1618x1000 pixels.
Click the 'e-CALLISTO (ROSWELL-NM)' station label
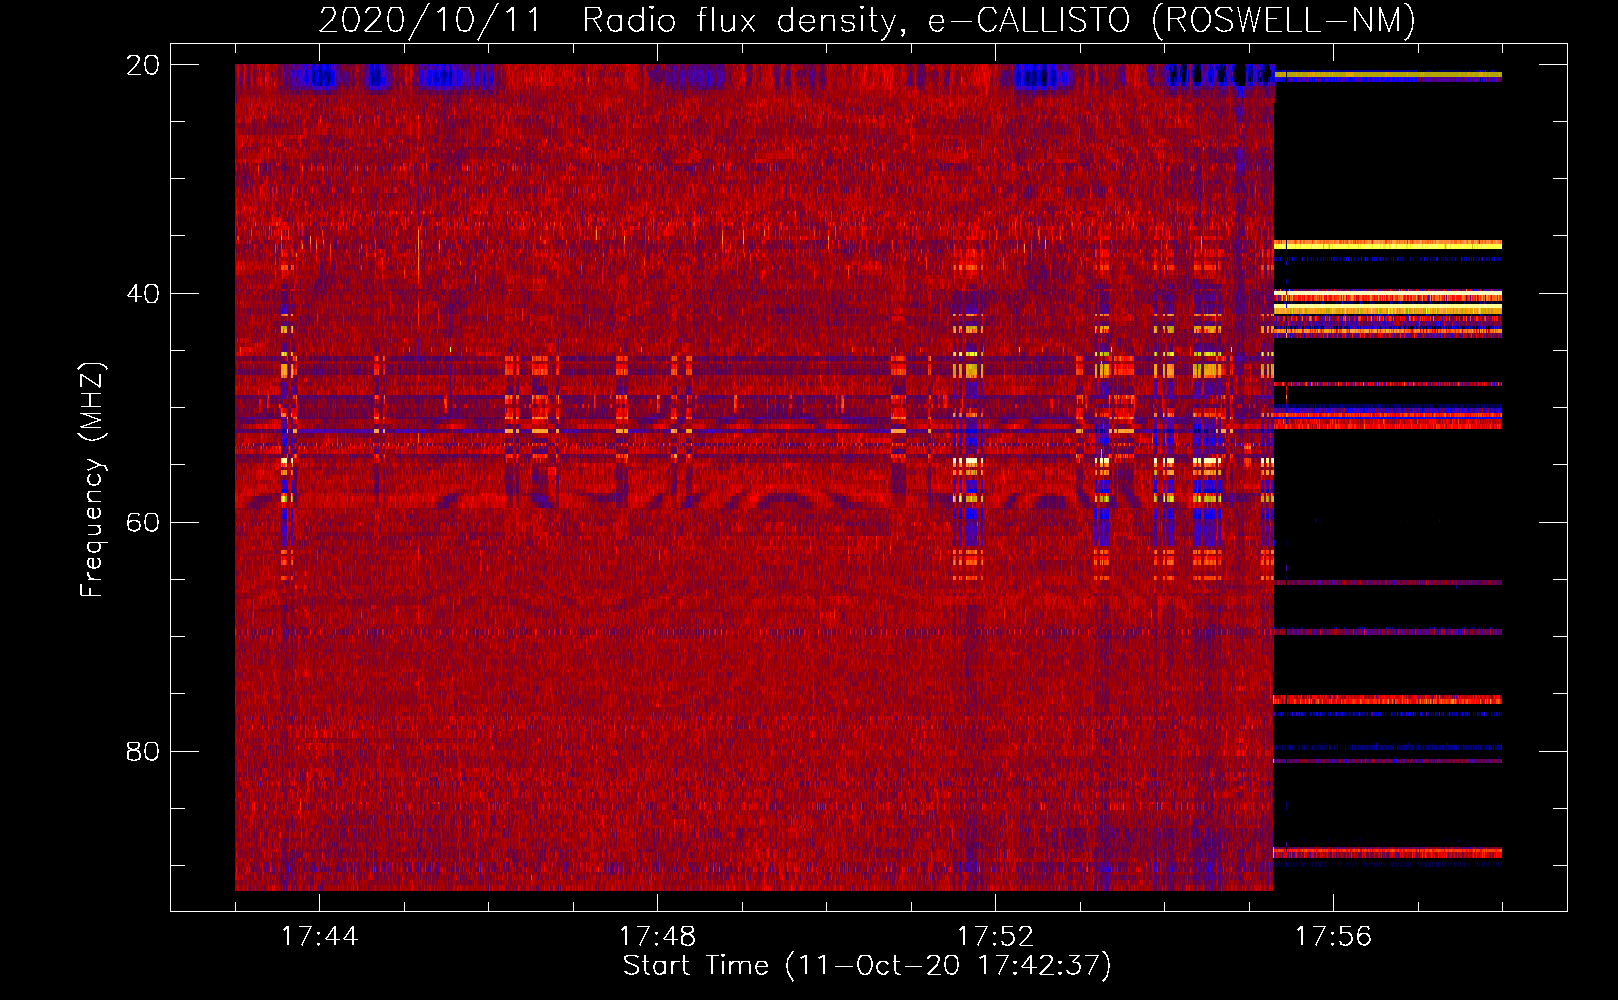pos(1172,21)
